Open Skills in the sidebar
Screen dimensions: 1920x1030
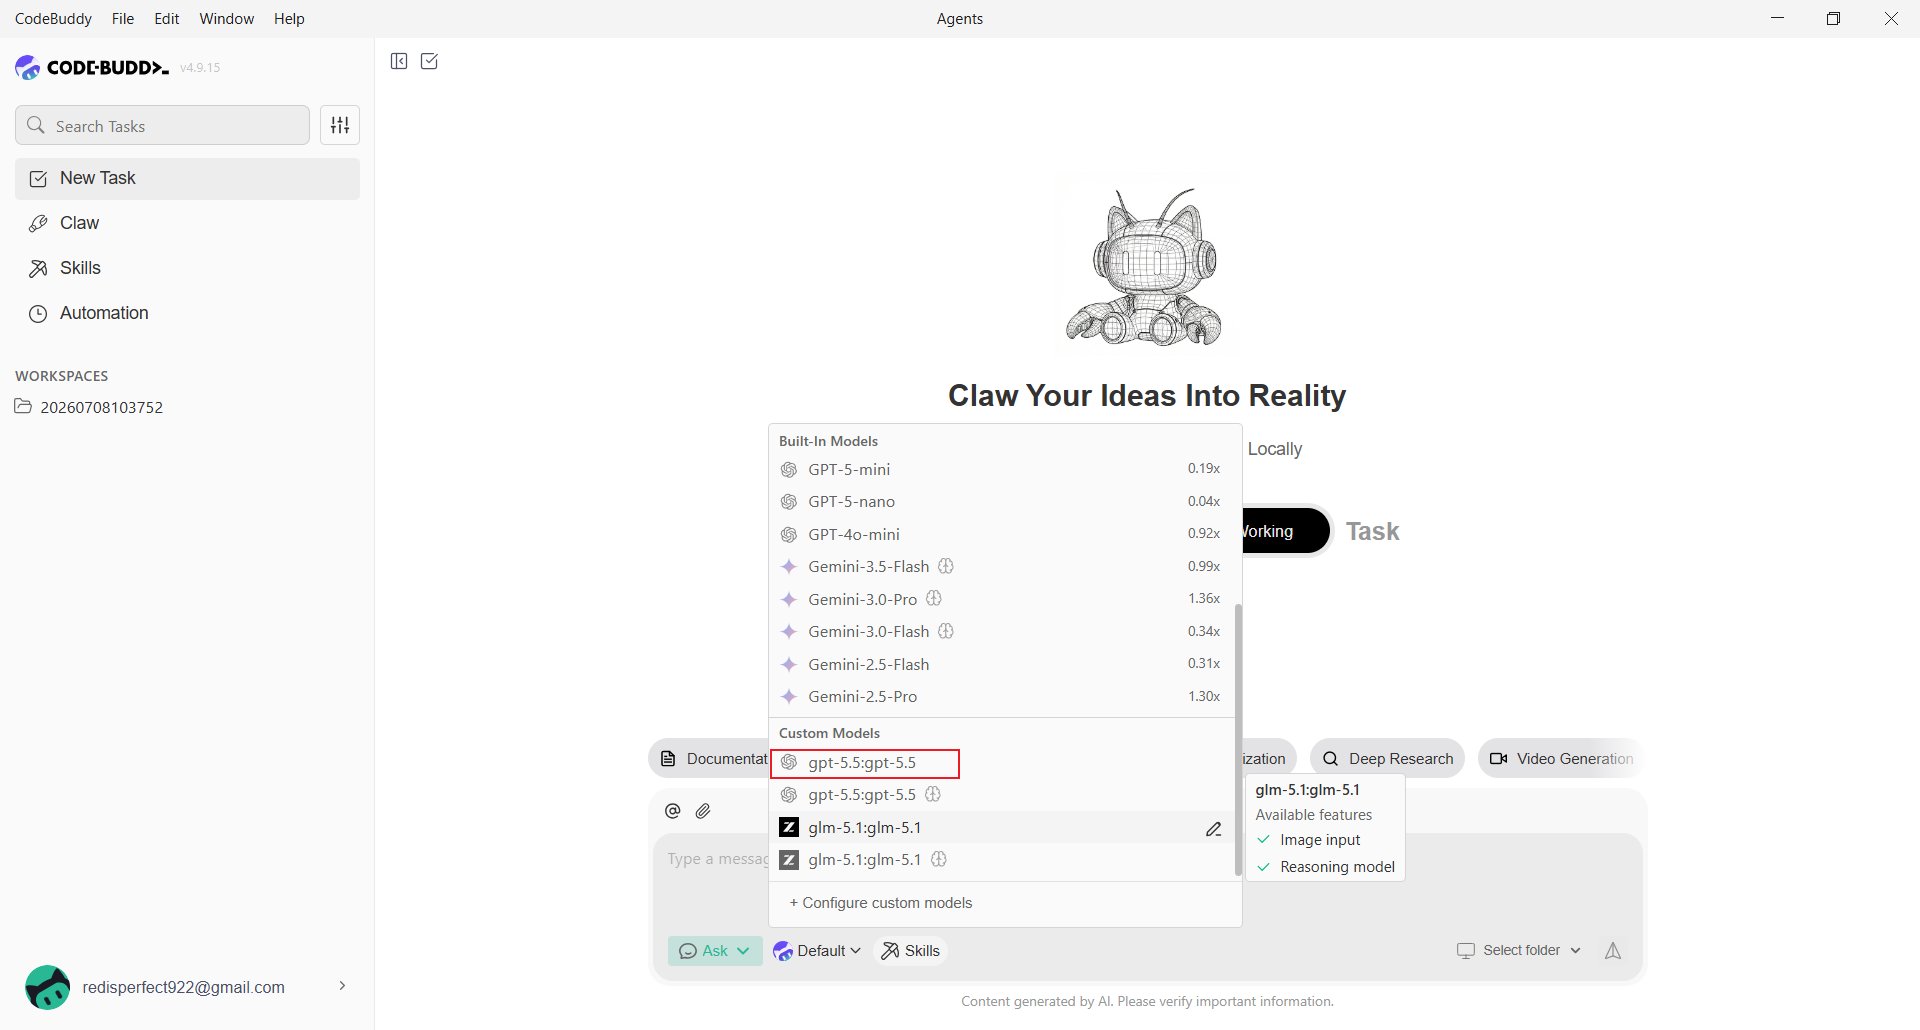coord(187,268)
